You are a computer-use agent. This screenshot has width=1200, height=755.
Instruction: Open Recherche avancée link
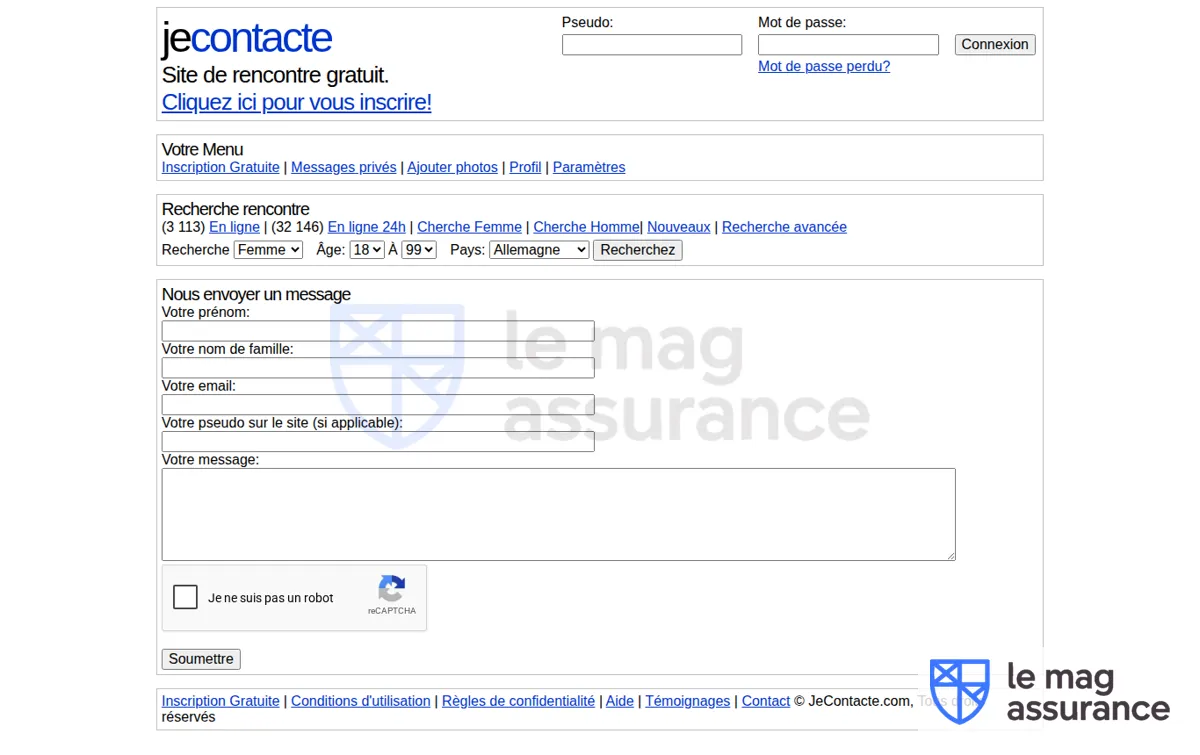(784, 228)
